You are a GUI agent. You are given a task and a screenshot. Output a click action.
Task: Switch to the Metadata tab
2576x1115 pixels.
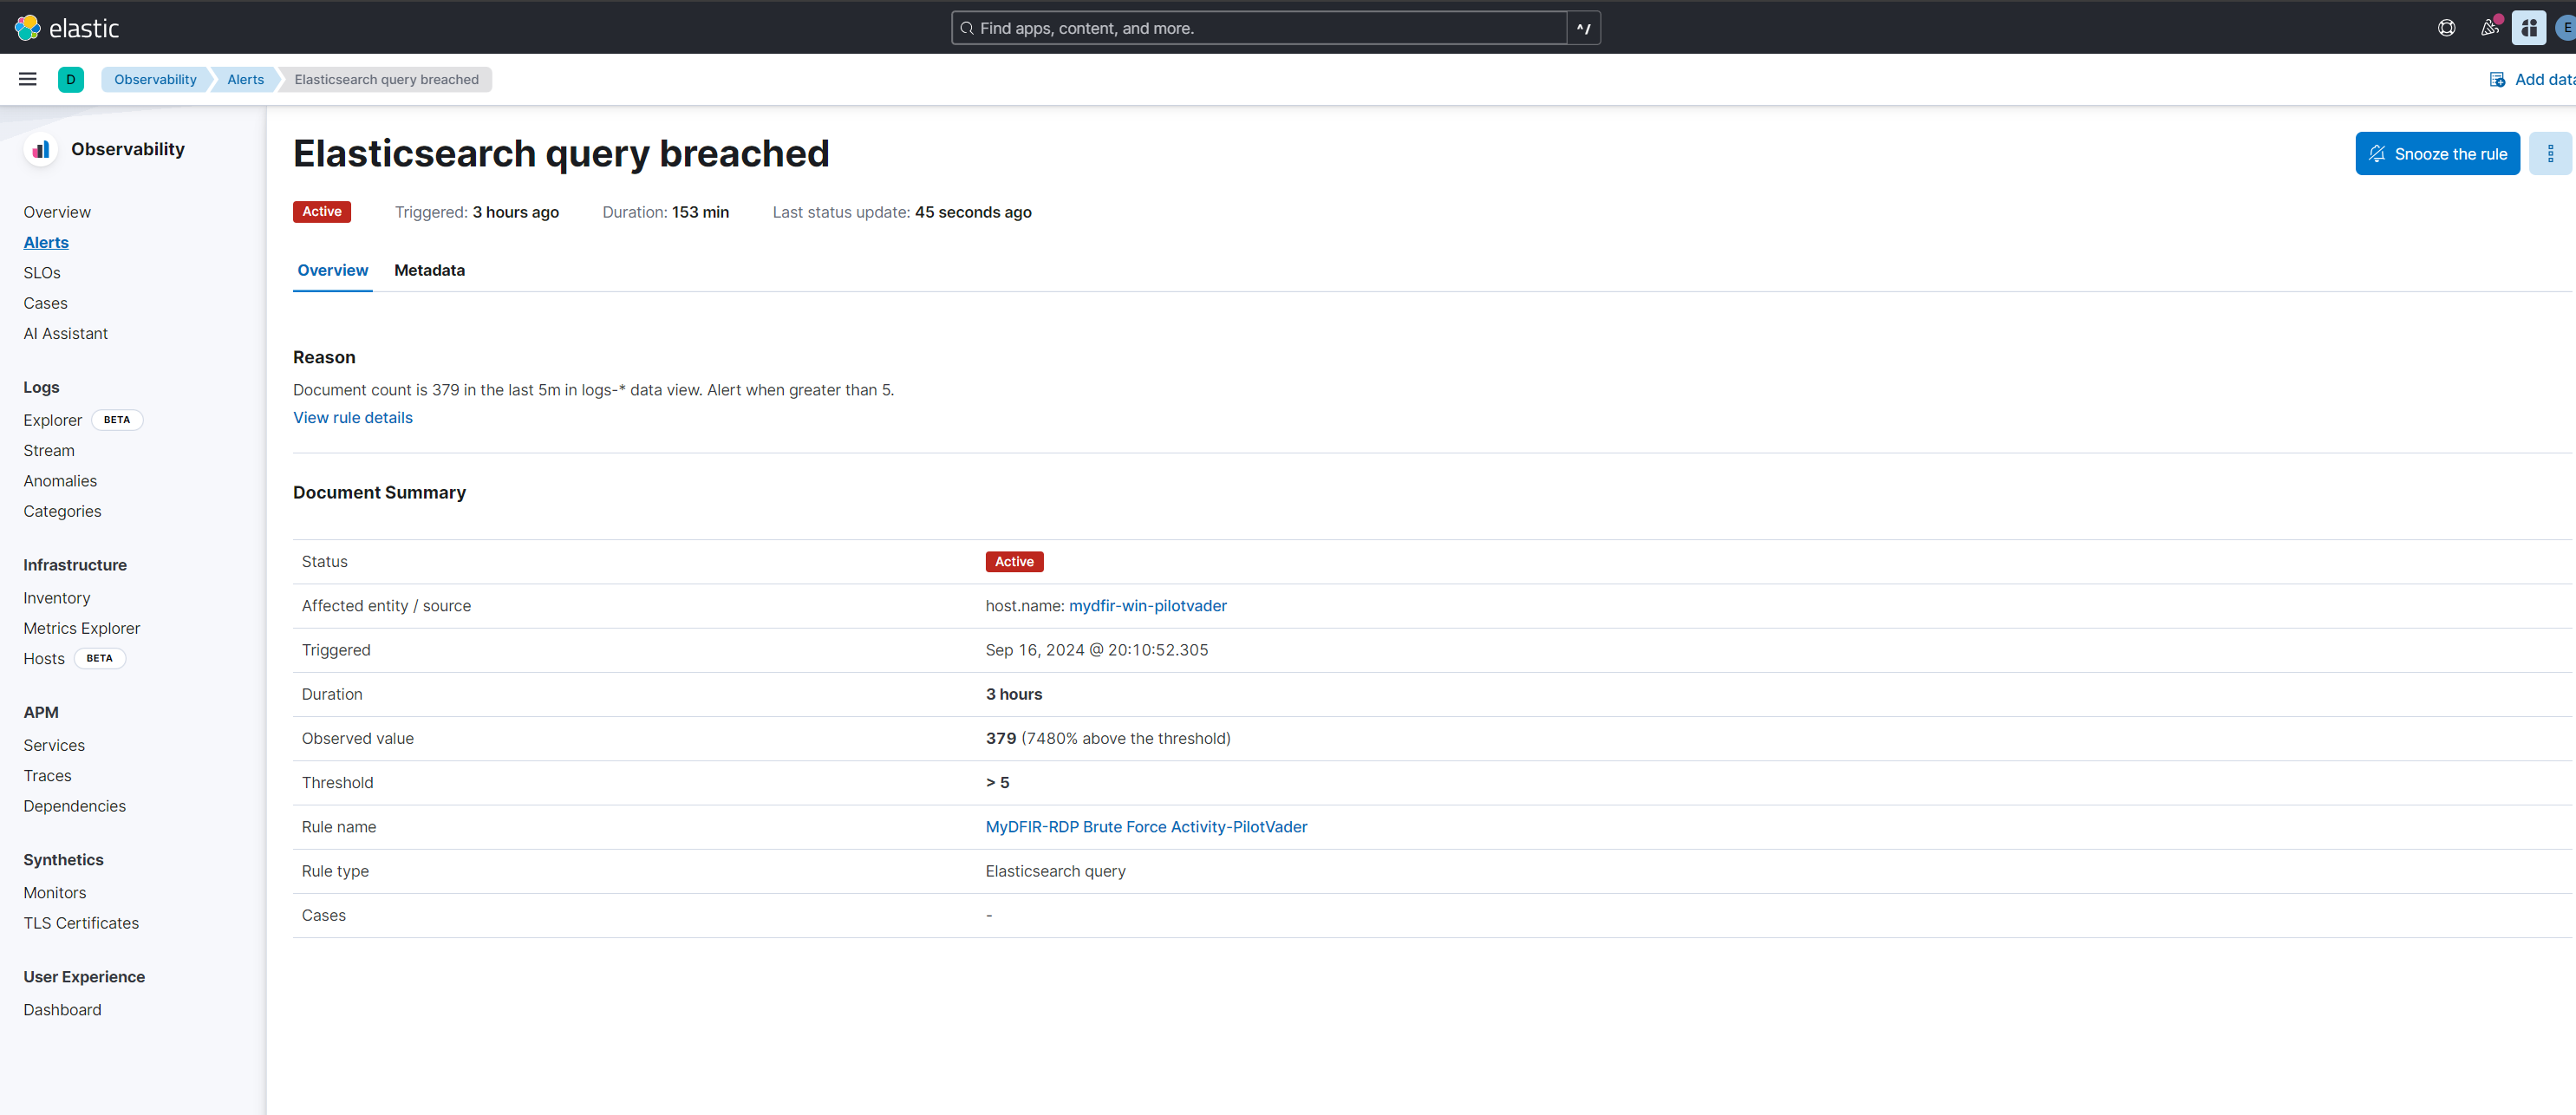tap(430, 270)
